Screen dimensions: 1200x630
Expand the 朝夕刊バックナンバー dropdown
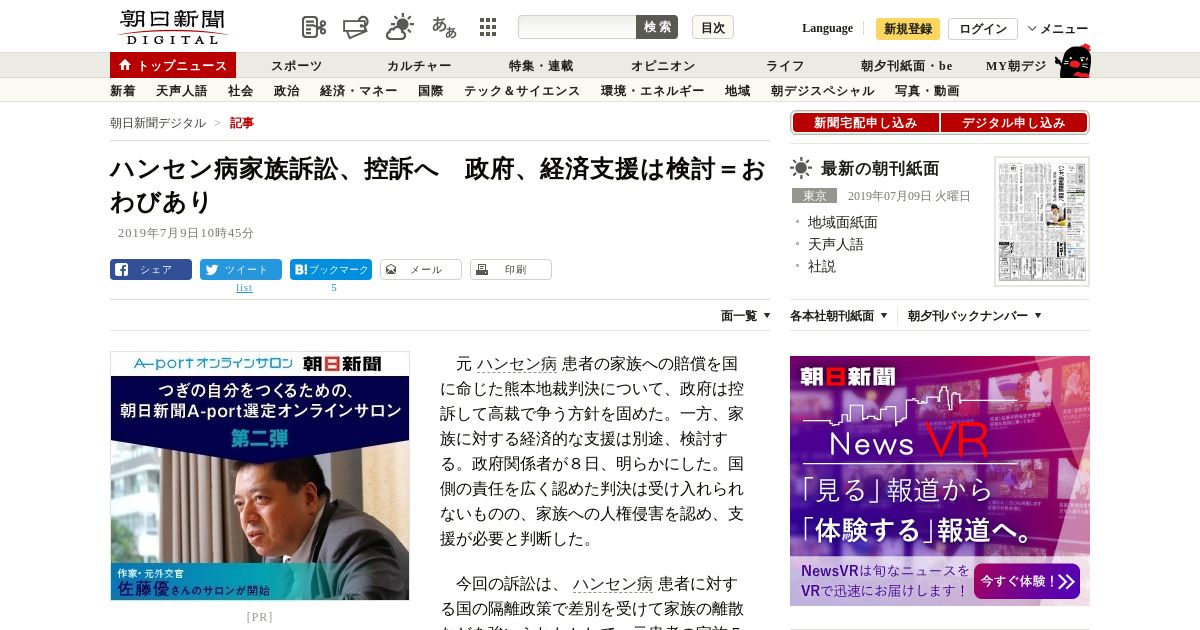[975, 316]
